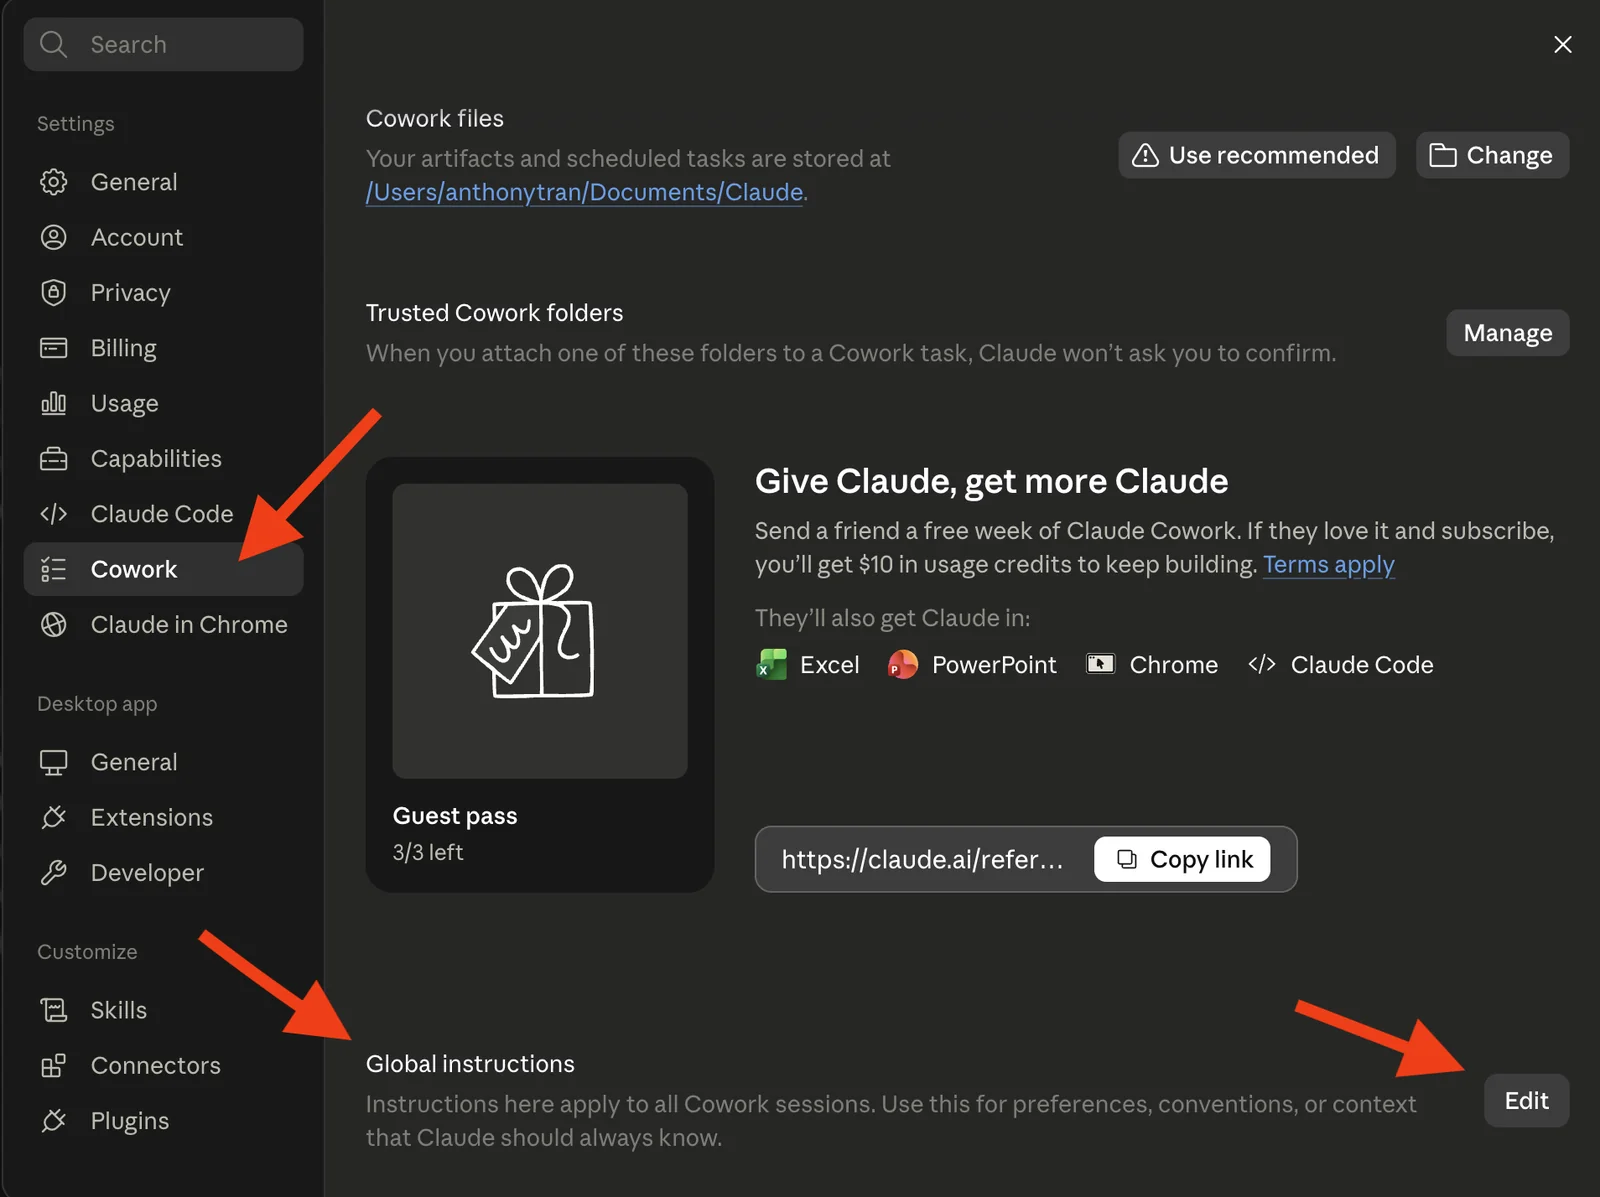This screenshot has width=1600, height=1197.
Task: Click the Claude Code brackets icon in the sidebar
Action: 53,514
